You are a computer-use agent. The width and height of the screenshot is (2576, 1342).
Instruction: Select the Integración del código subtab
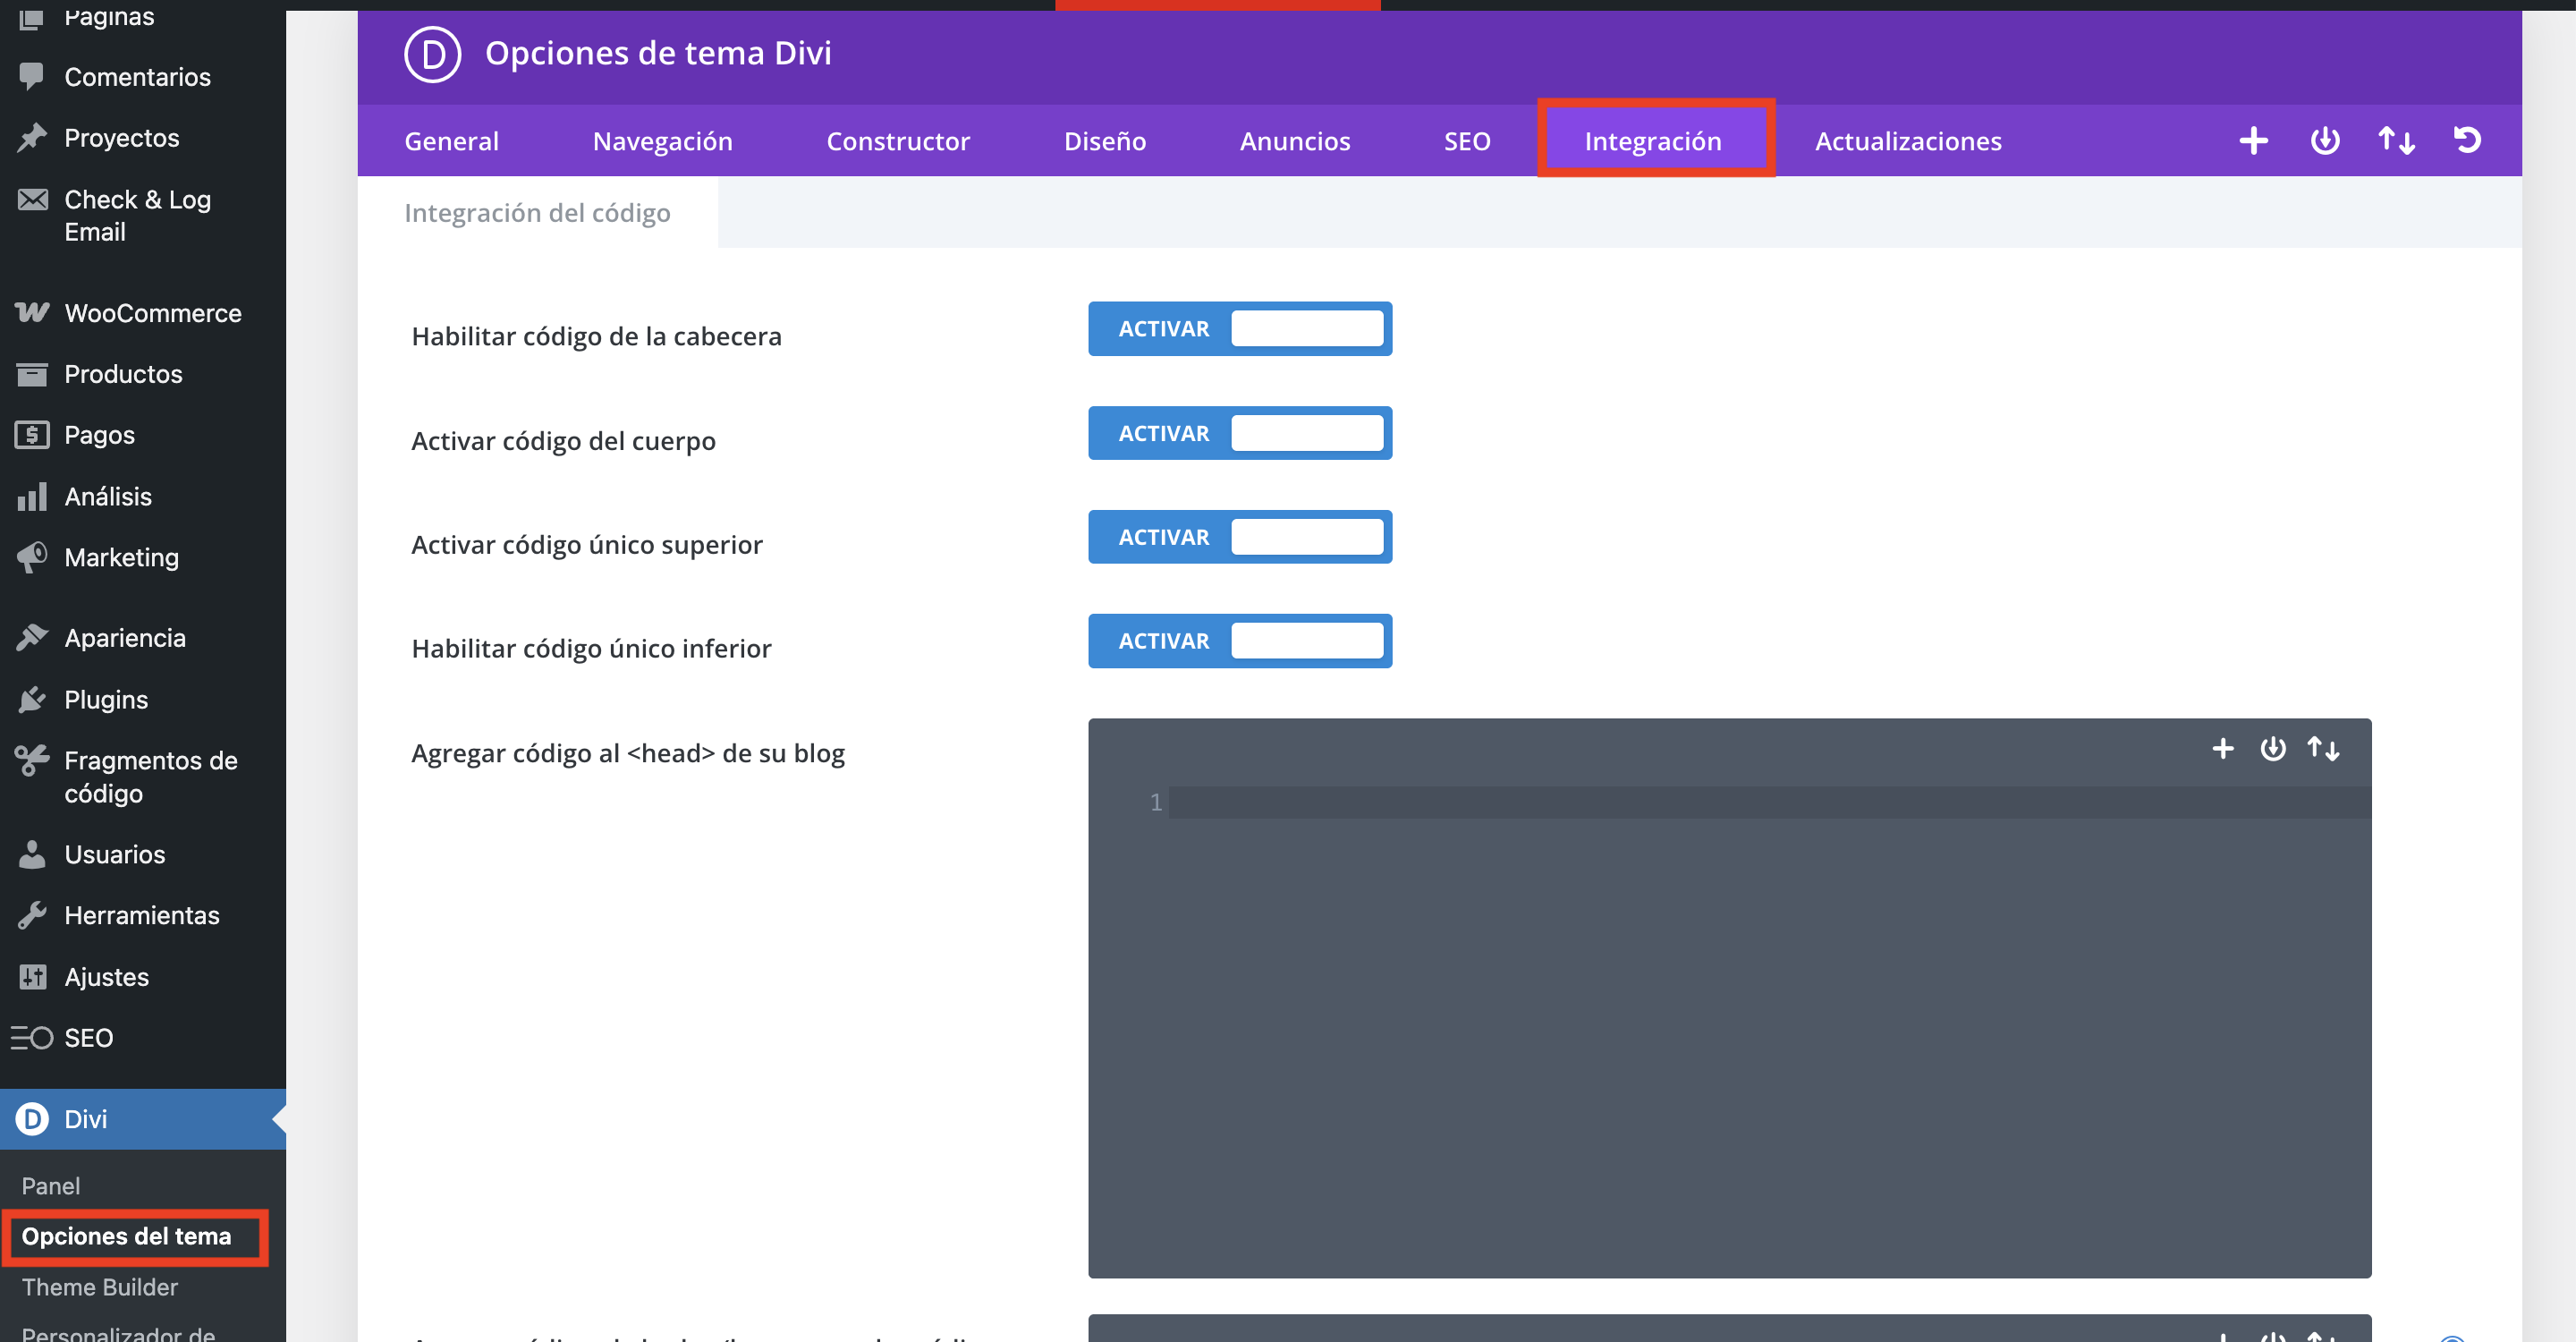tap(537, 213)
